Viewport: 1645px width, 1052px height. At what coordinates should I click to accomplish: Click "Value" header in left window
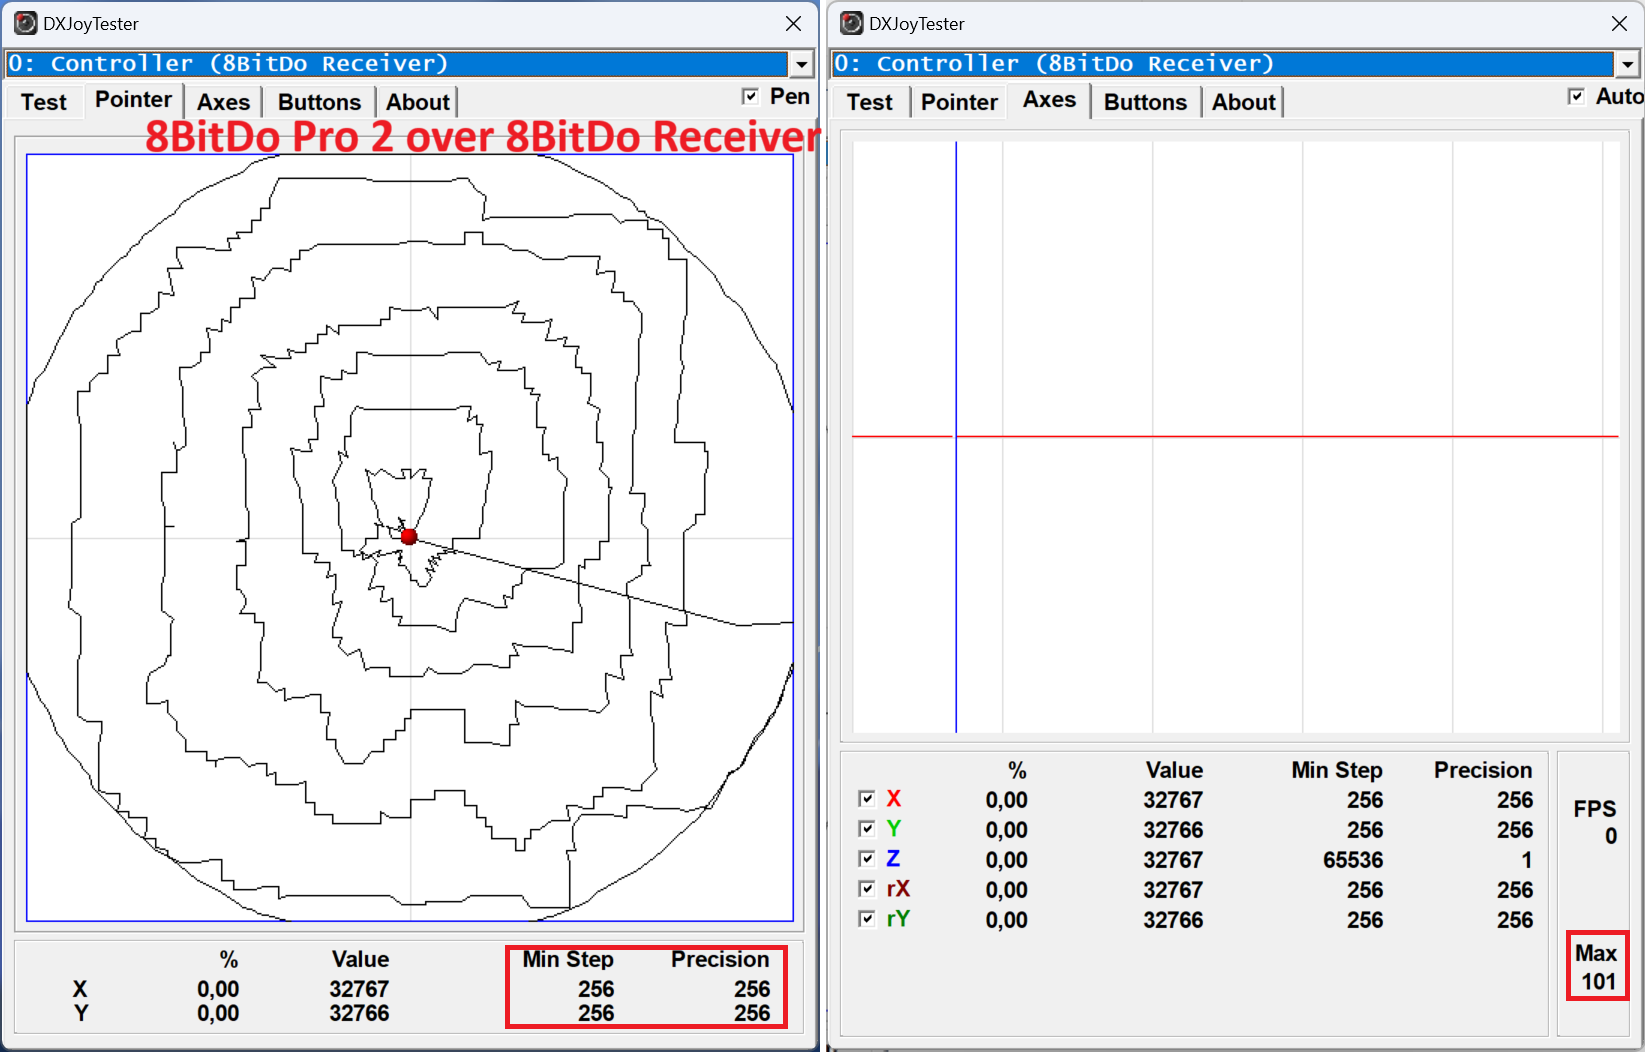pos(360,959)
